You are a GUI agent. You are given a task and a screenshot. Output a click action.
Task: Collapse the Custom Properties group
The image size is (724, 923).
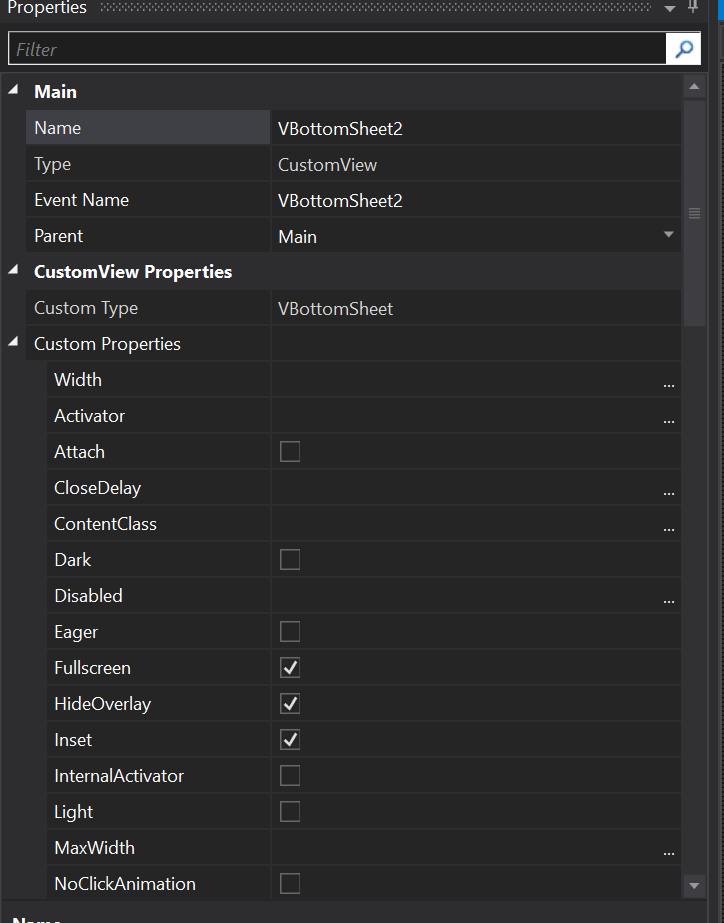(x=14, y=343)
